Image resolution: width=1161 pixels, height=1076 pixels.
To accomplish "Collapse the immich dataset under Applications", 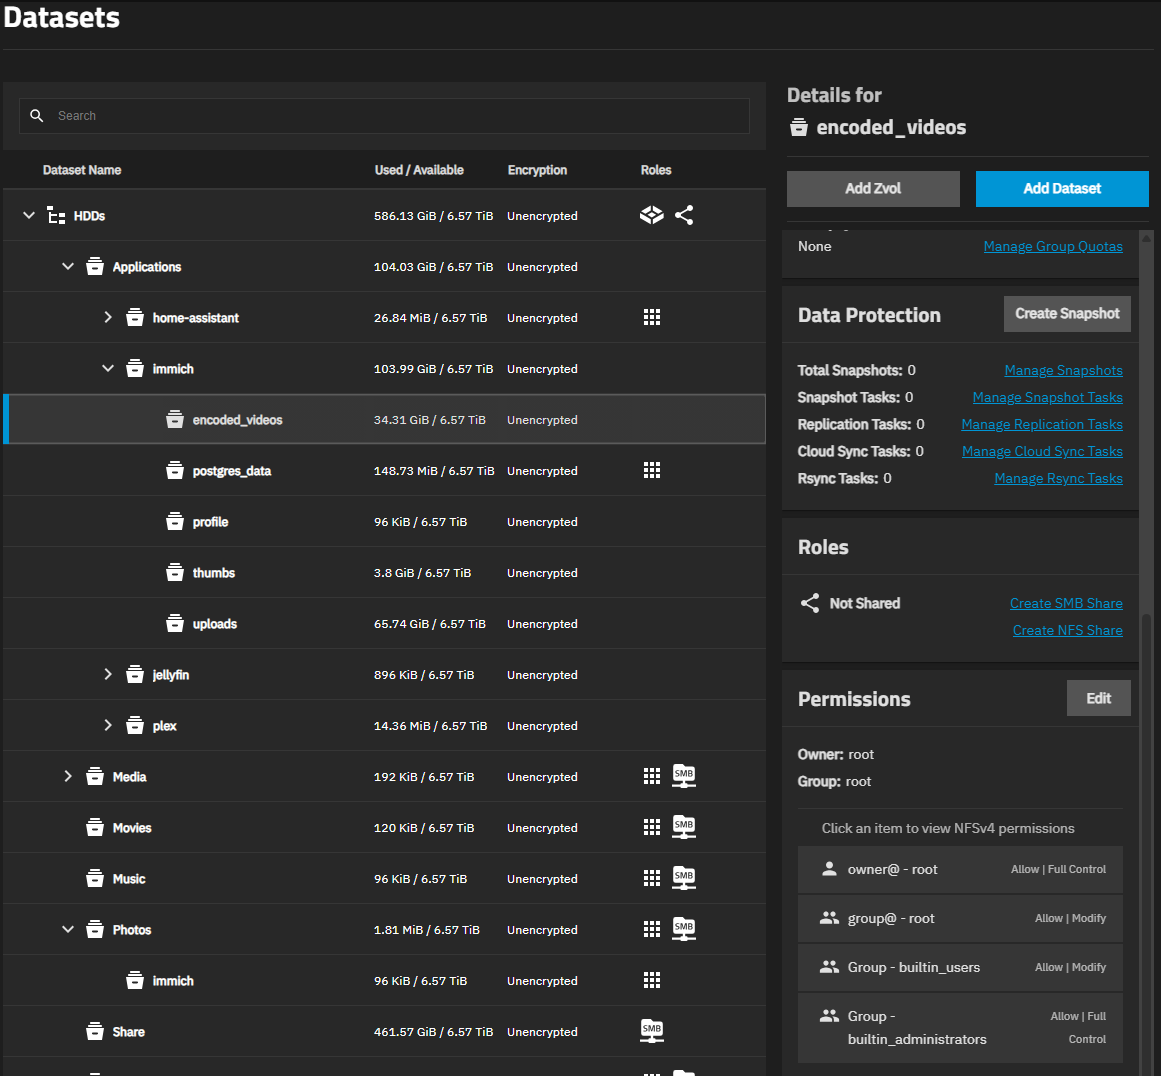I will pyautogui.click(x=108, y=369).
